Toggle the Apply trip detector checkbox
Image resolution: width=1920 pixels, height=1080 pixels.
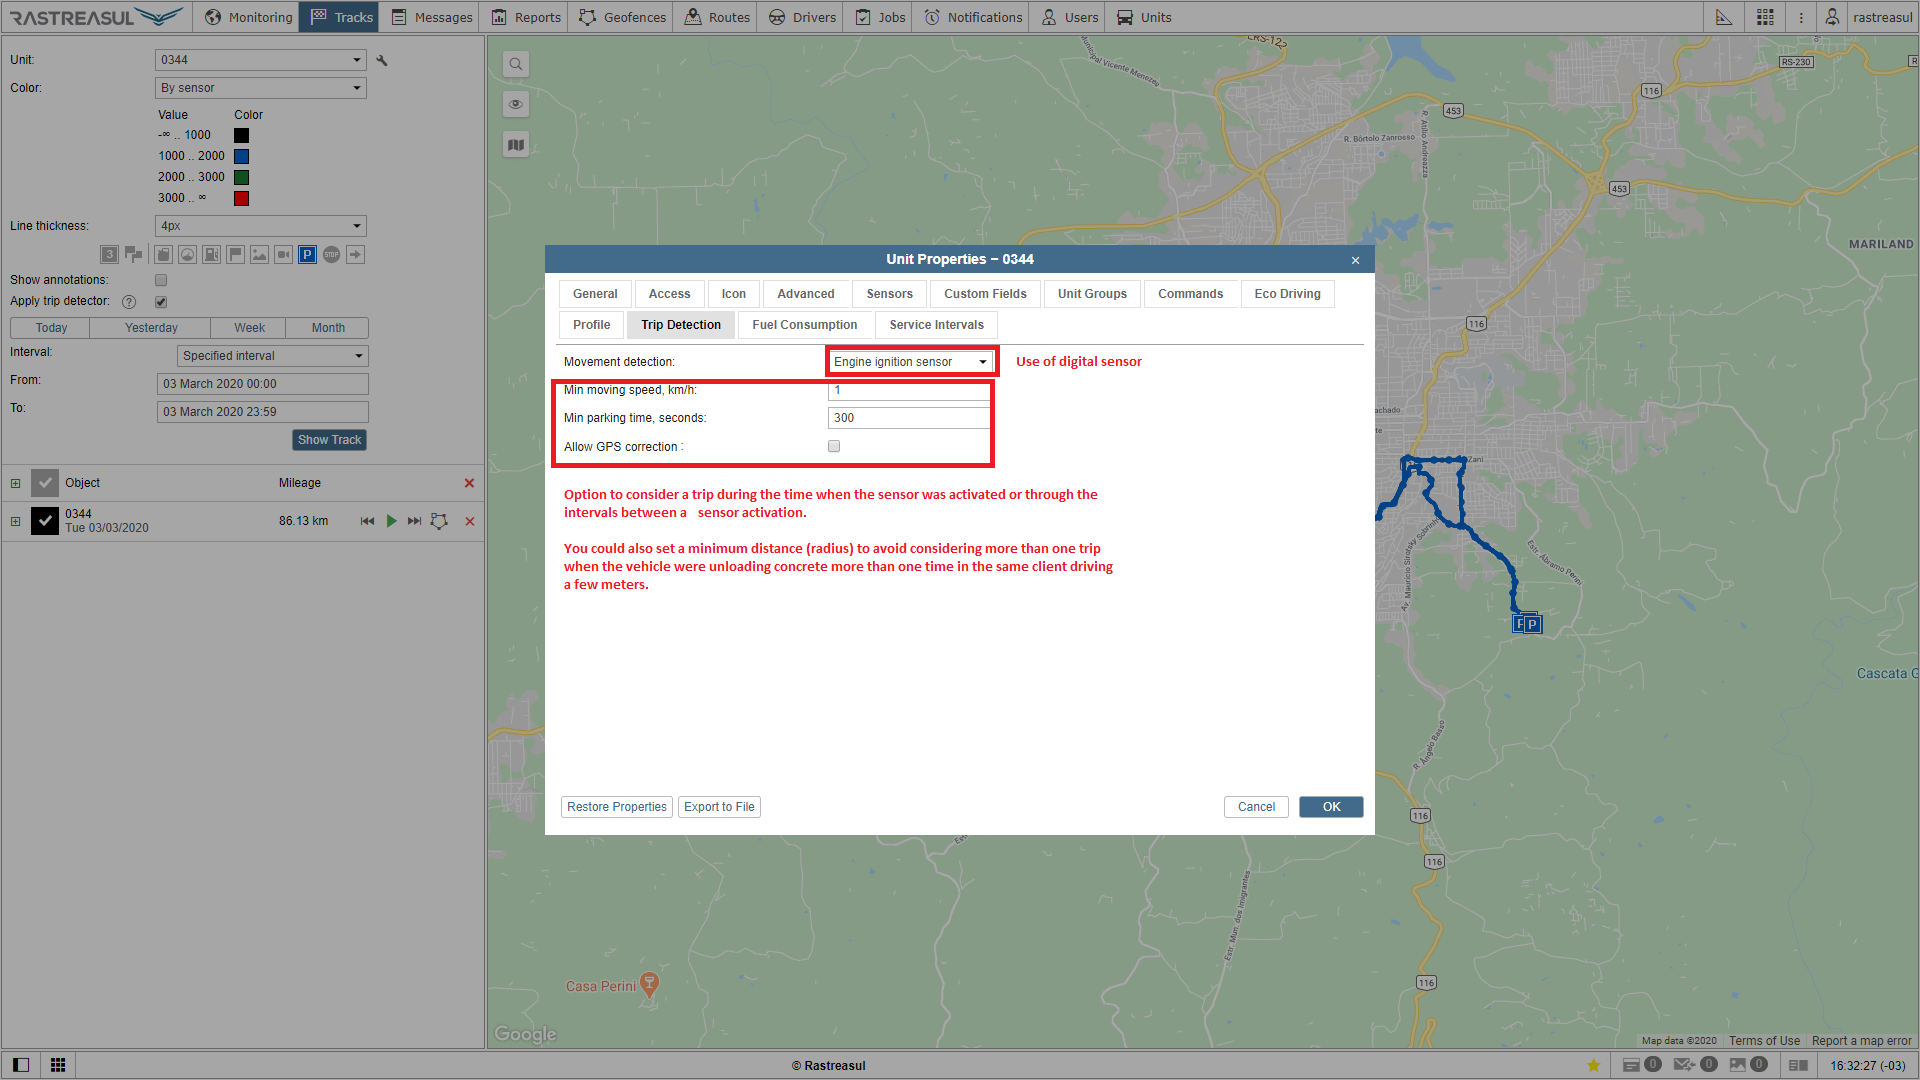coord(161,302)
